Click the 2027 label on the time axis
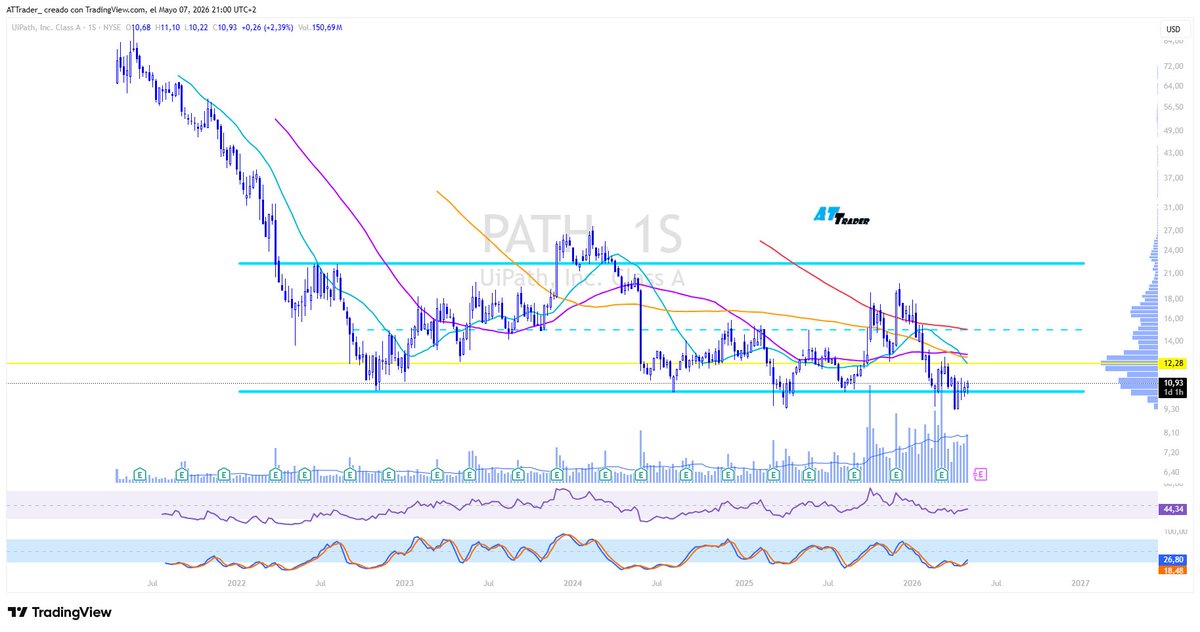This screenshot has width=1200, height=632. [1080, 582]
